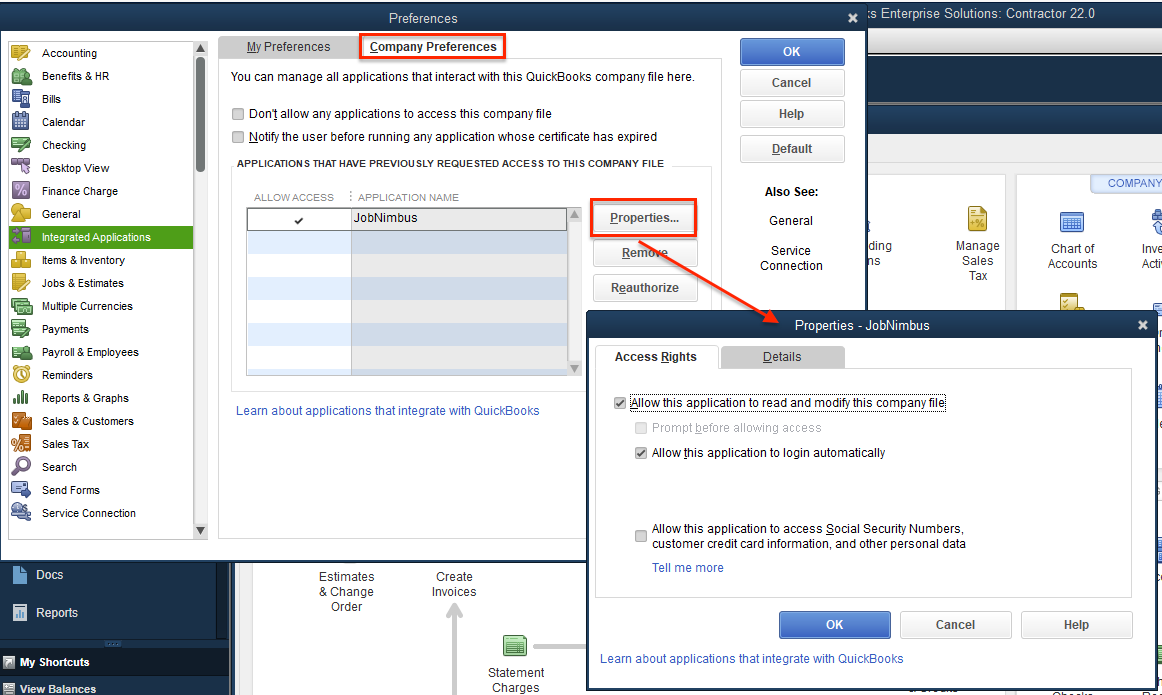Switch to the My Preferences tab
Screen dimensions: 1162x695
(289, 46)
